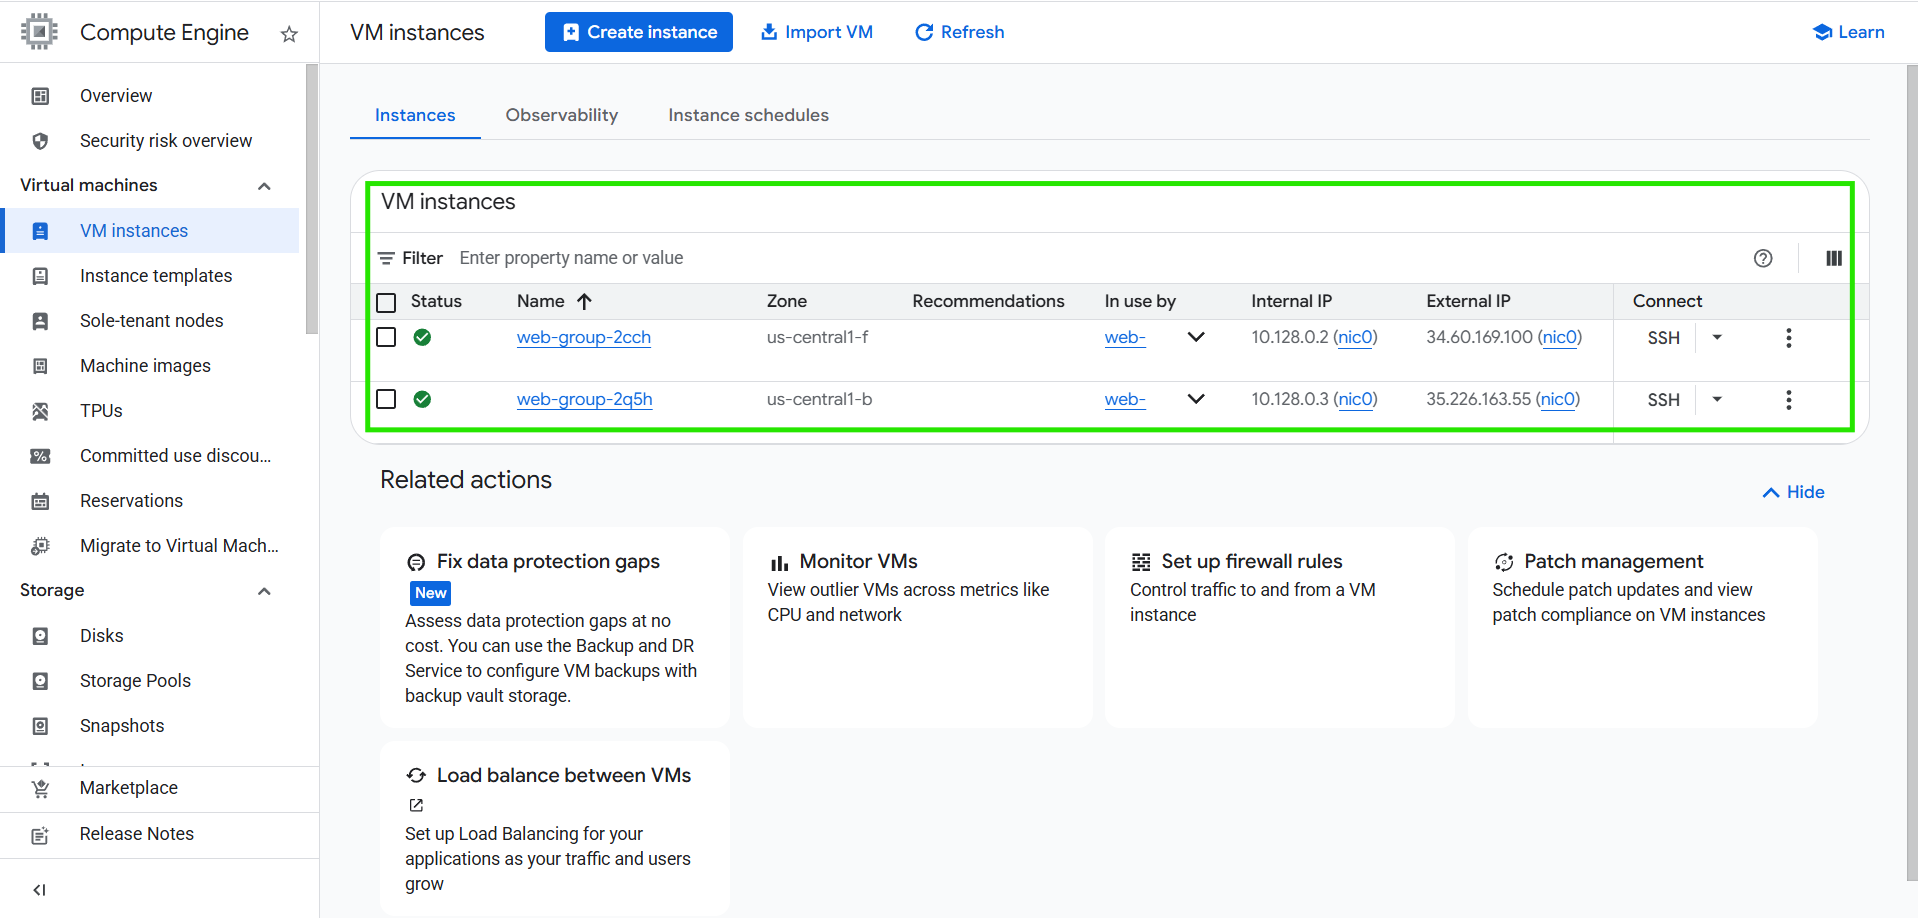
Task: Open SSH options dropdown for web-group-2q5h
Action: (1717, 400)
